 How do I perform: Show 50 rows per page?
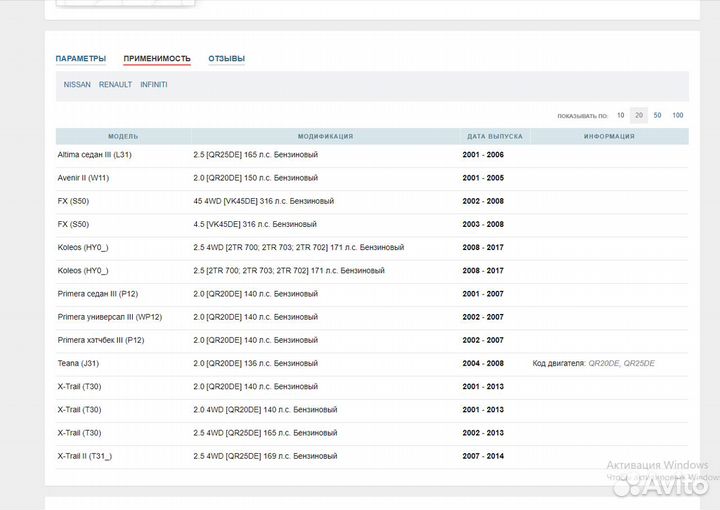click(657, 115)
